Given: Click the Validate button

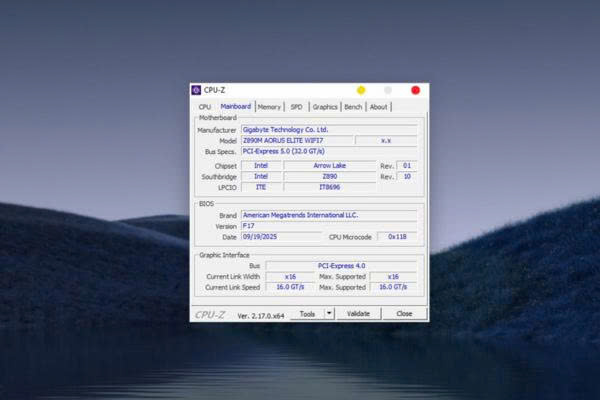Looking at the screenshot, I should (x=358, y=313).
